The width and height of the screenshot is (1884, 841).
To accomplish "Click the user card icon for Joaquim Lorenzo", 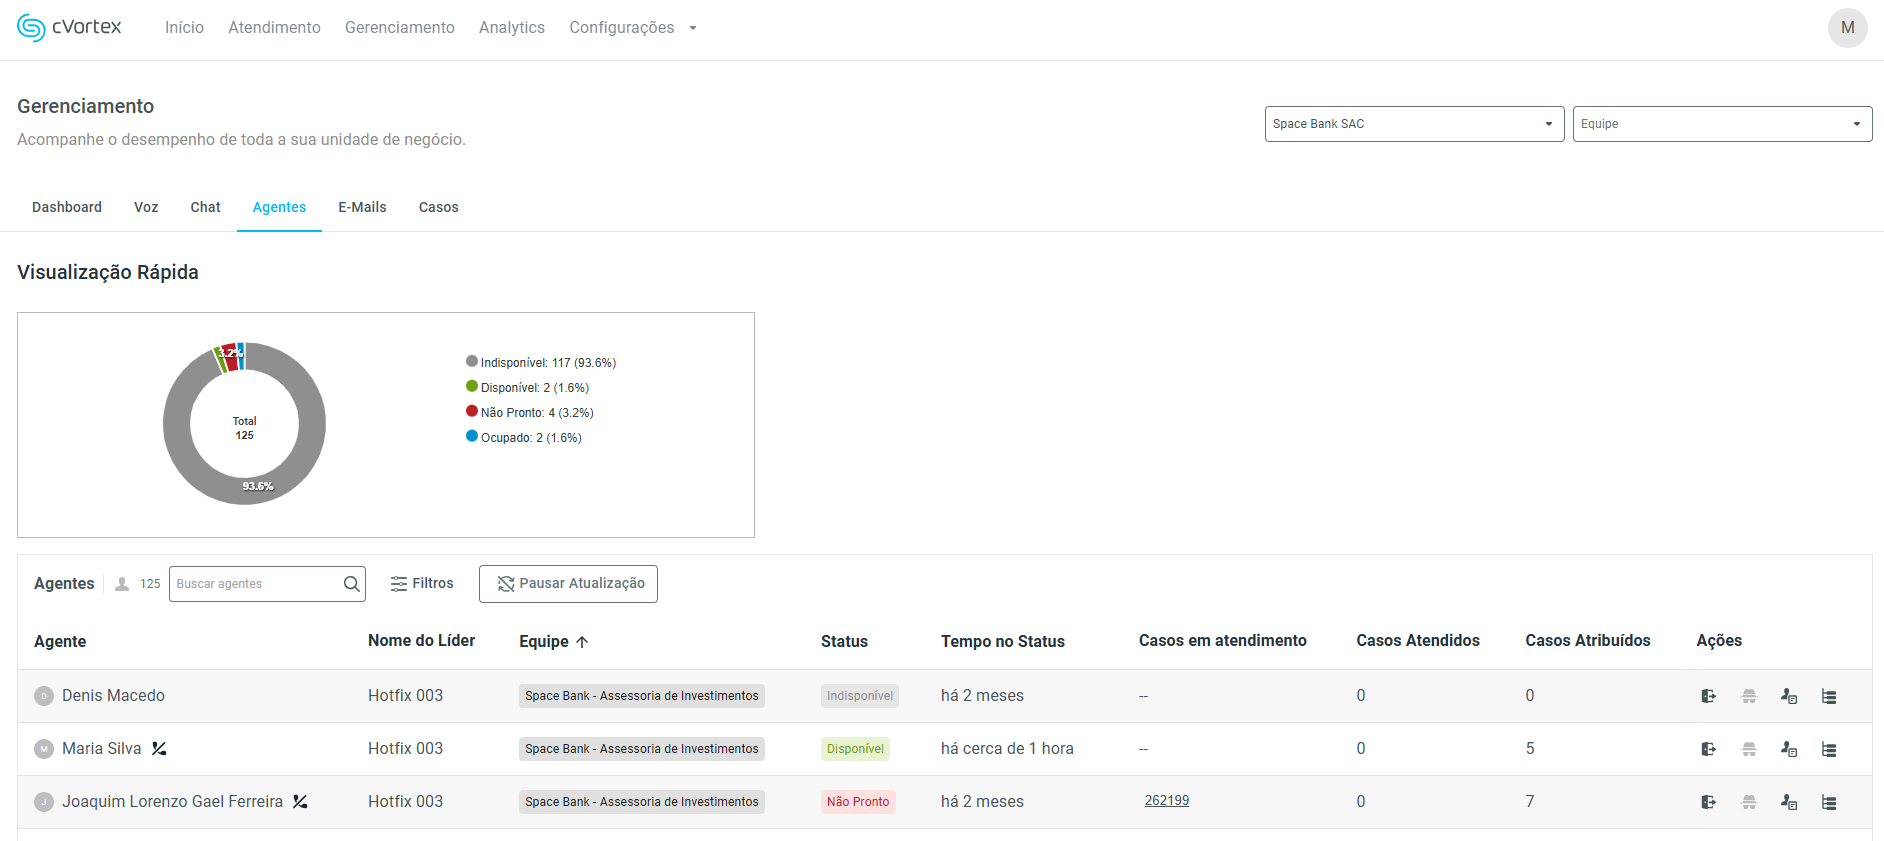I will (1789, 802).
